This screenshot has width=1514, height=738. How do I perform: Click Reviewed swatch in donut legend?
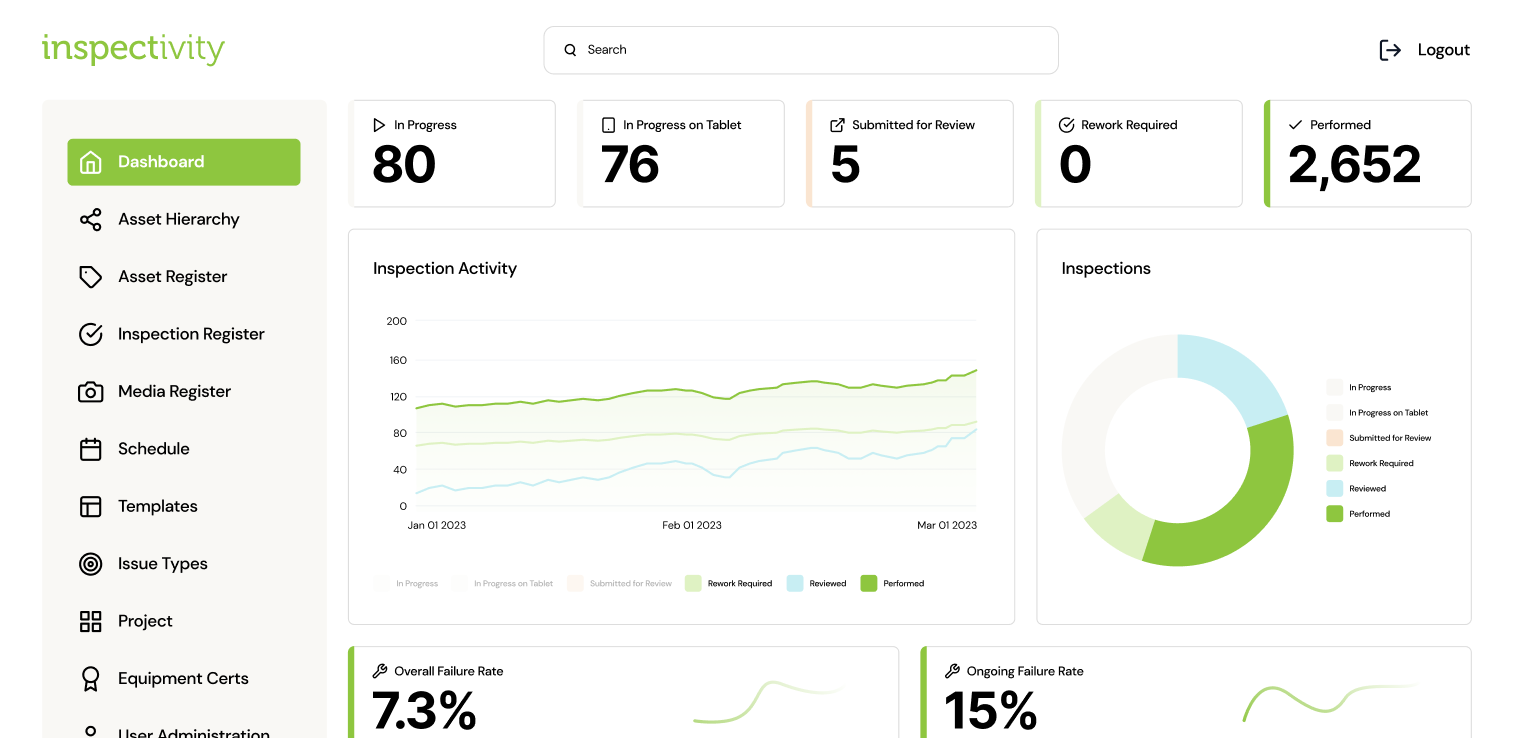click(x=1334, y=489)
